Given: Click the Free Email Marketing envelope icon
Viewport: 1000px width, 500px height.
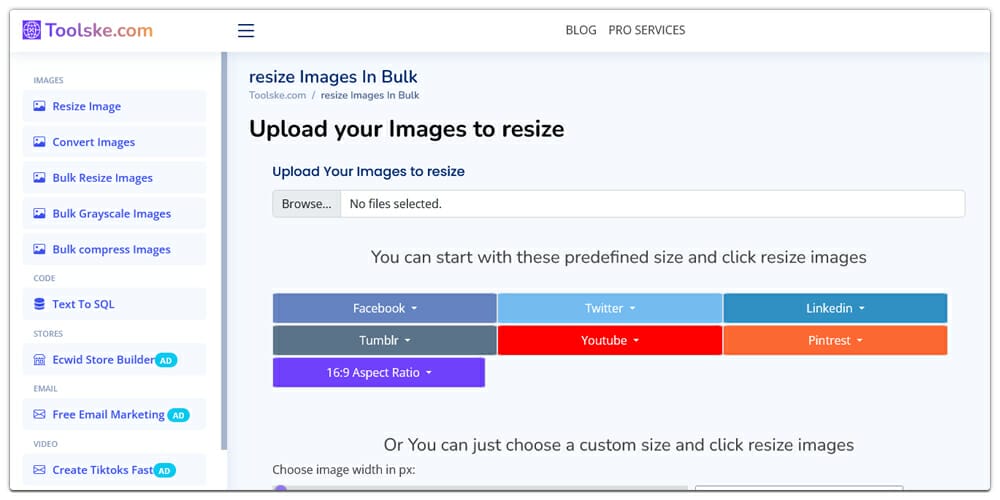Looking at the screenshot, I should coord(40,415).
